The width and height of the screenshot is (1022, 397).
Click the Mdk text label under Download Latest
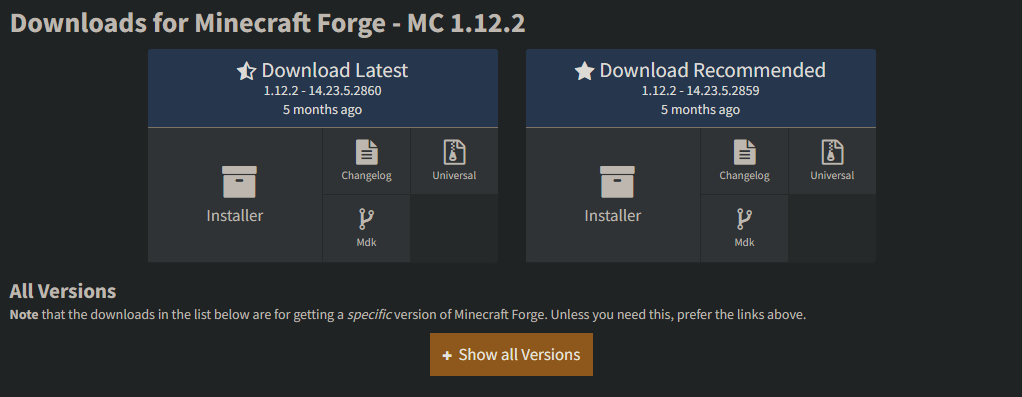pyautogui.click(x=366, y=243)
